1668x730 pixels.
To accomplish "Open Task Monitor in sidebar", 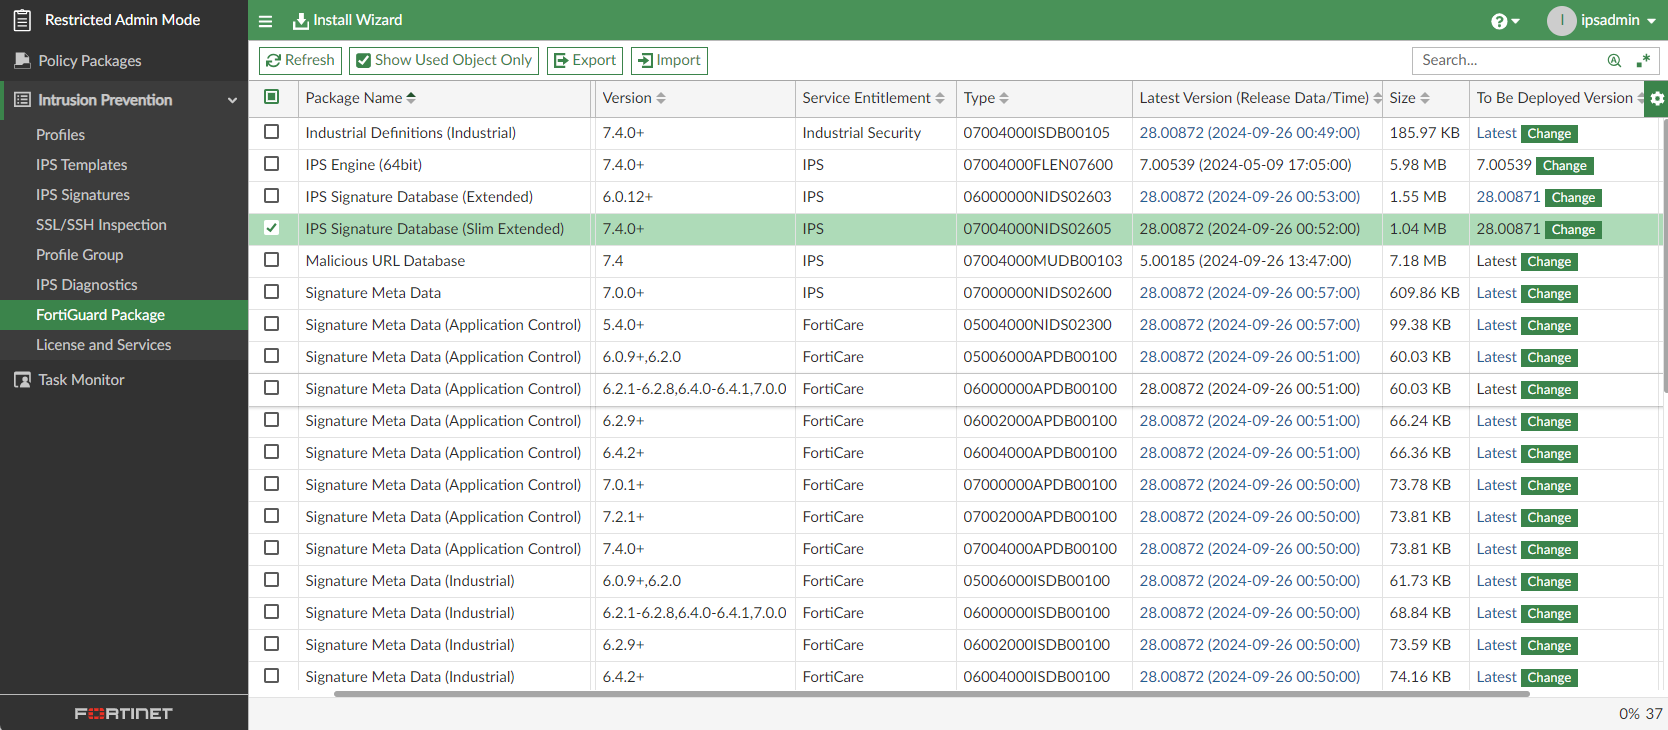I will [x=81, y=380].
